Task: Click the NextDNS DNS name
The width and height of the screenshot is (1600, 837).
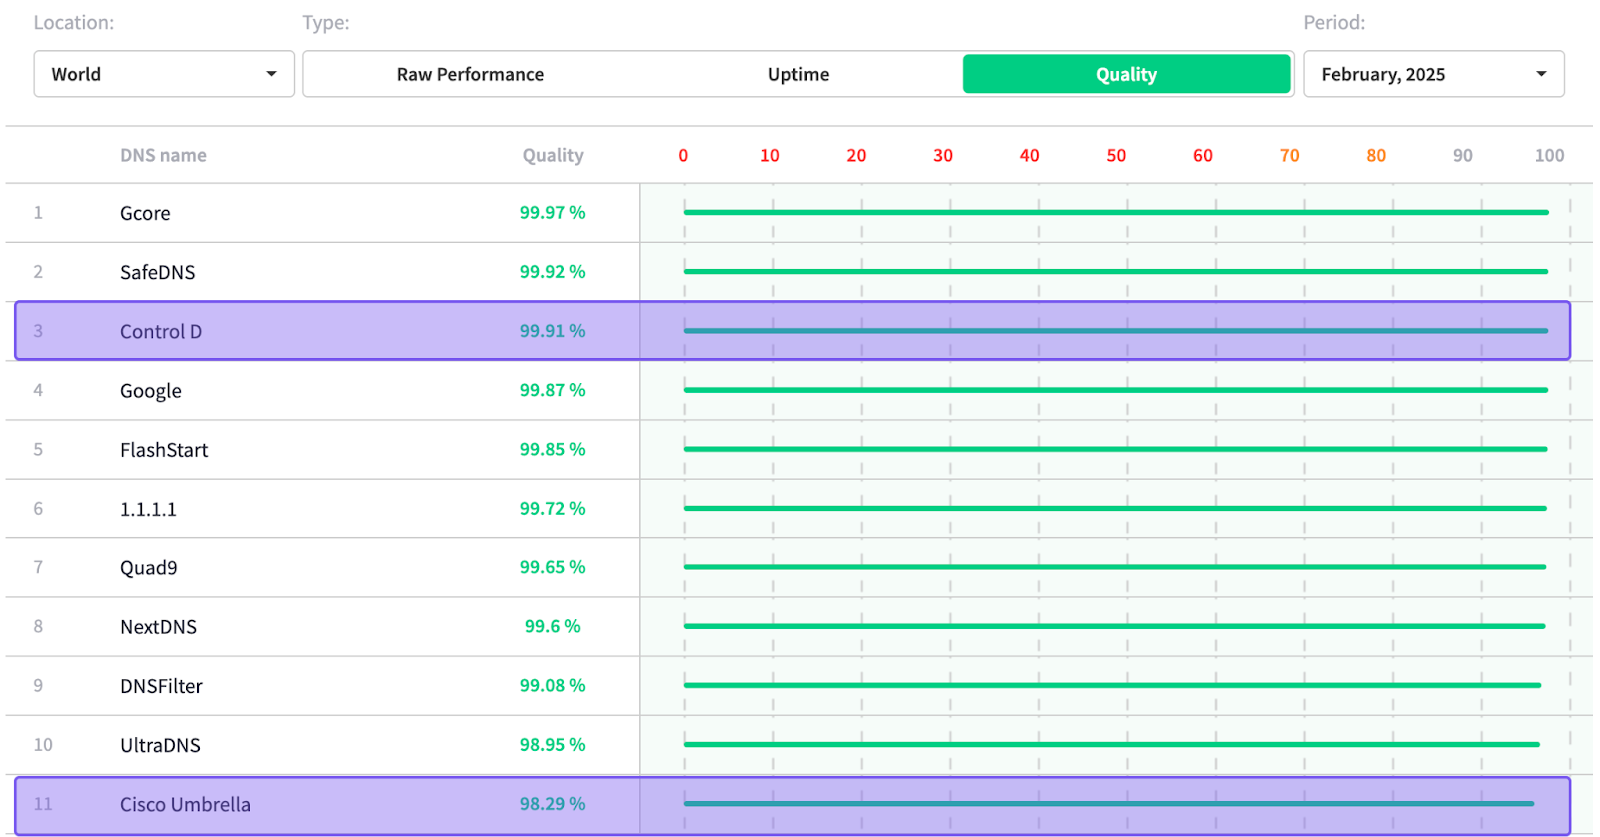Action: pos(158,627)
